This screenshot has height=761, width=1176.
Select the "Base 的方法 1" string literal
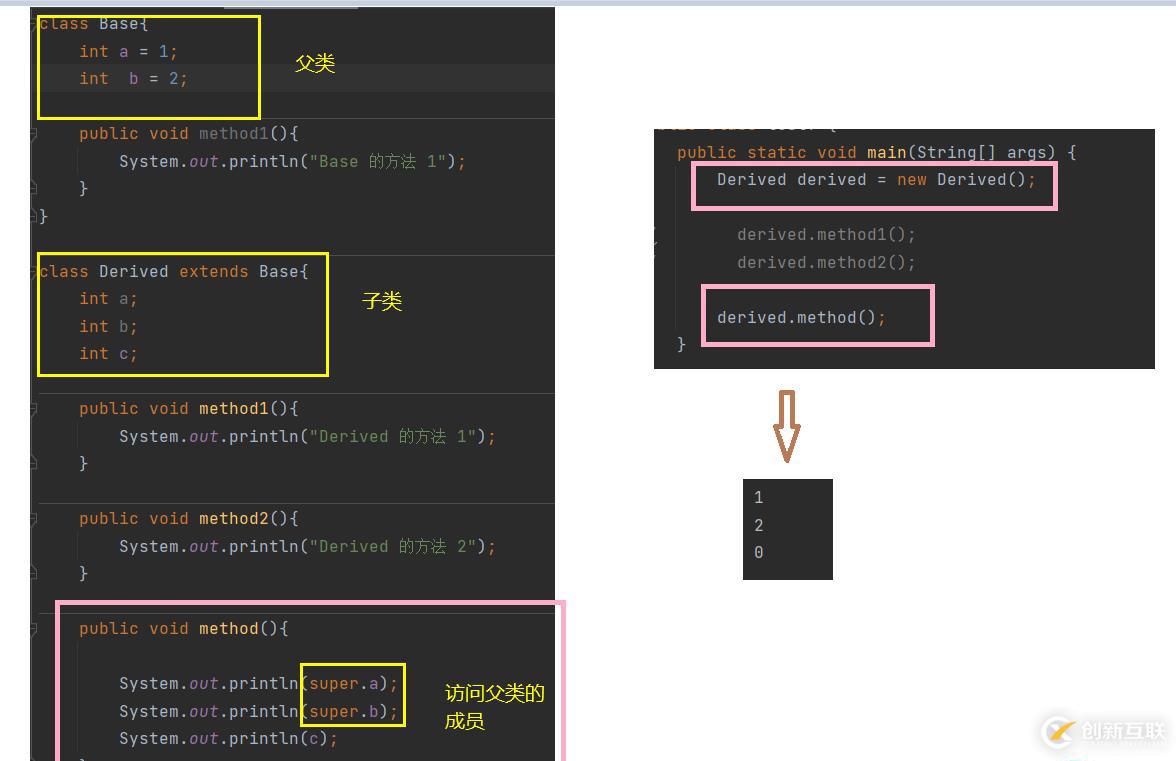(x=378, y=161)
